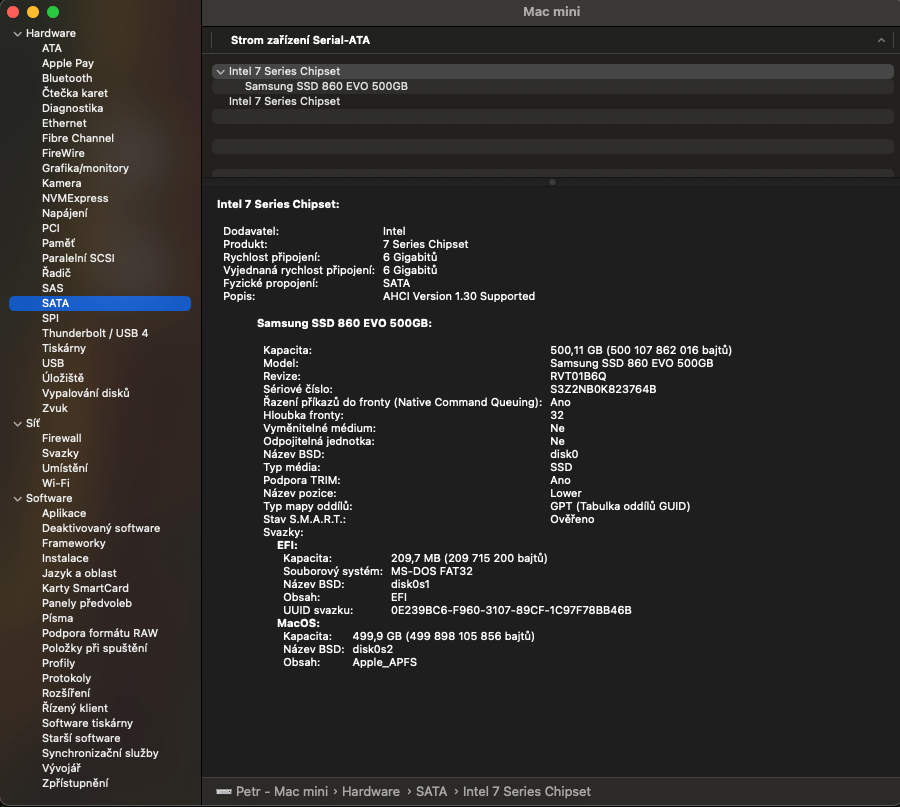Open Paralelní SCSI item

[x=78, y=258]
